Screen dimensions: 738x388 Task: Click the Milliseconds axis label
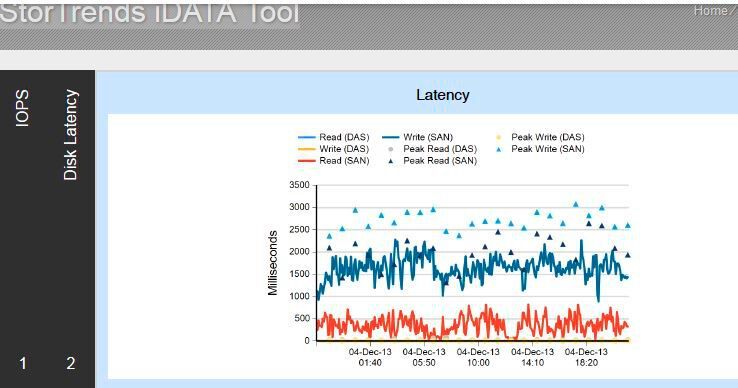coord(273,263)
